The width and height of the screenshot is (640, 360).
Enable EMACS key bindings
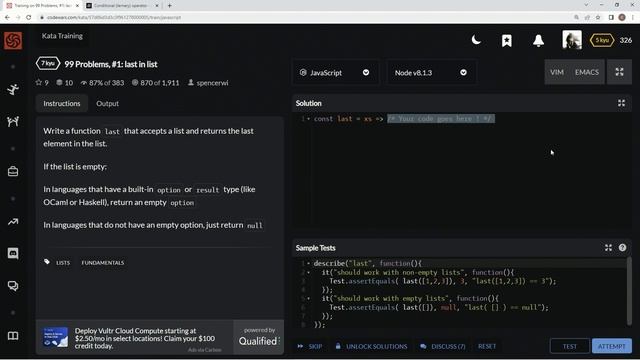tap(587, 72)
